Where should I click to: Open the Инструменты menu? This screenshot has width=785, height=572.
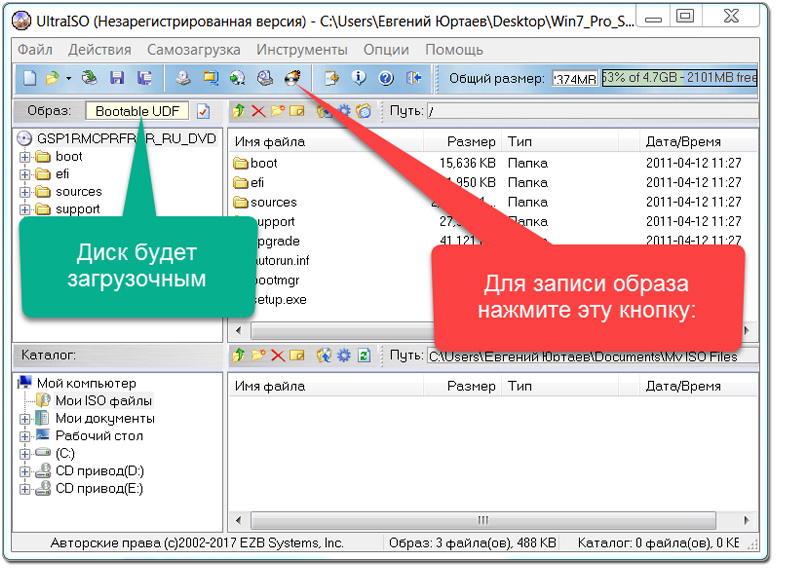pos(302,50)
